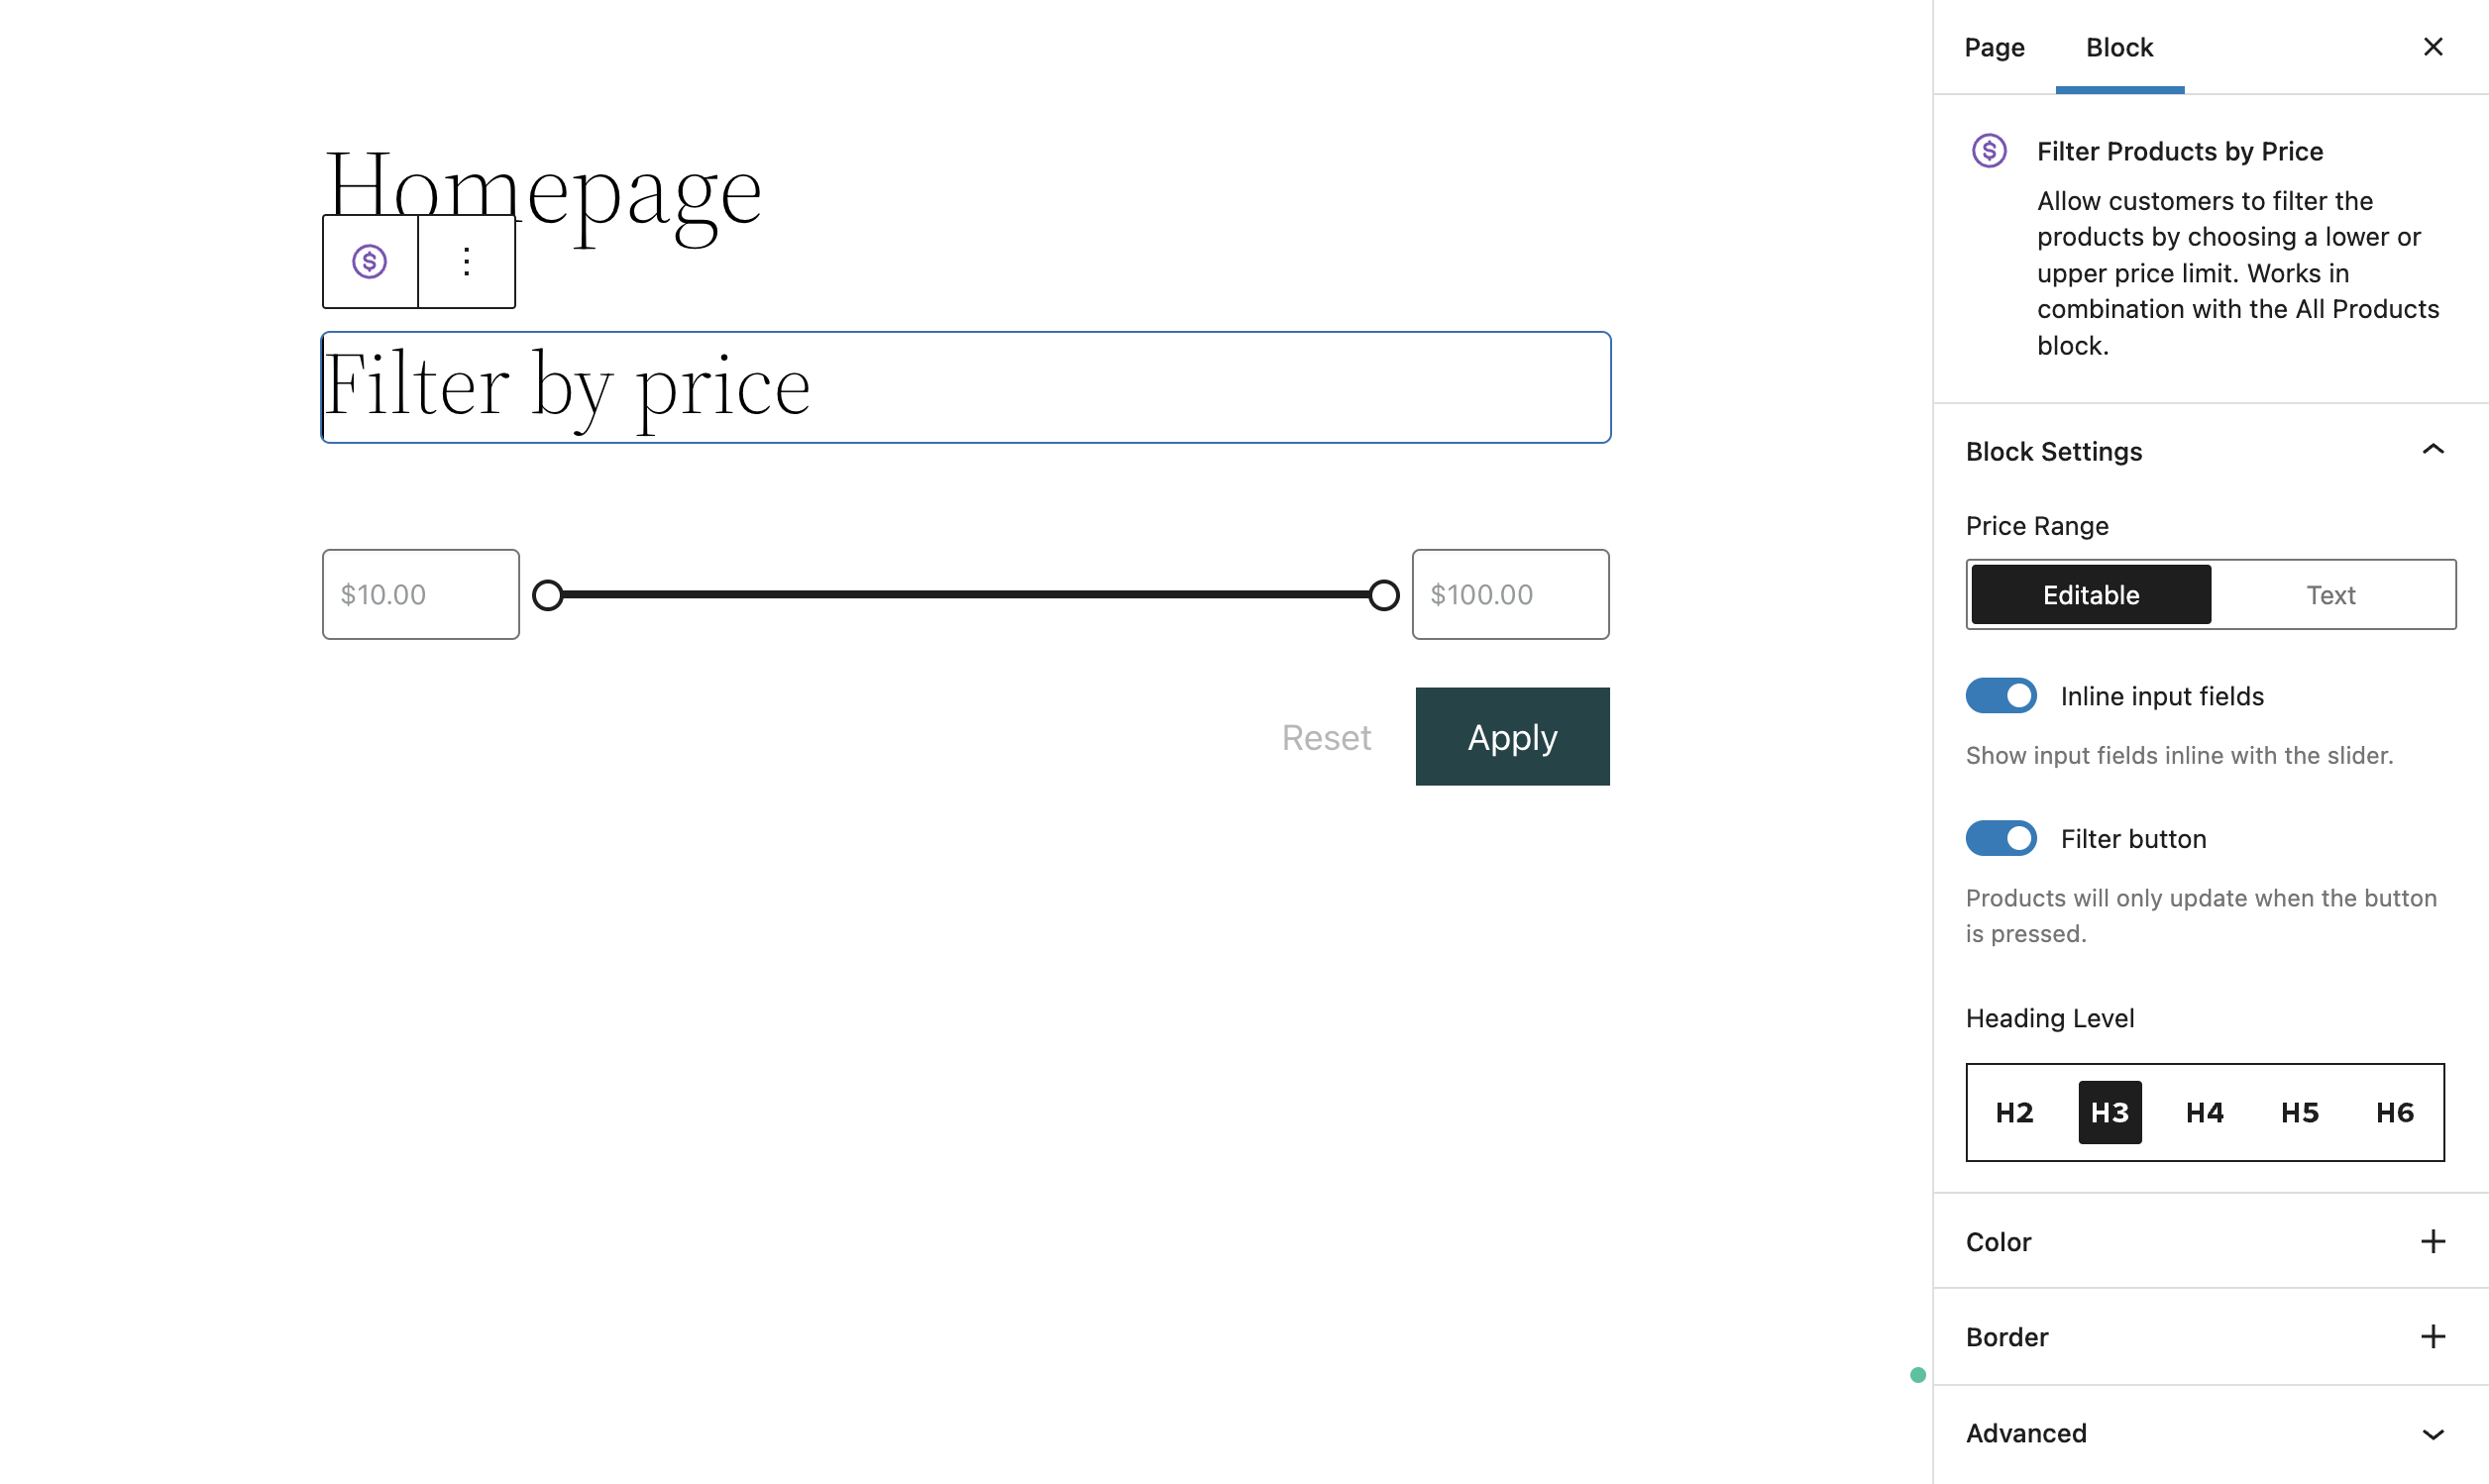The height and width of the screenshot is (1484, 2489).
Task: Expand the Border panel options
Action: 2433,1336
